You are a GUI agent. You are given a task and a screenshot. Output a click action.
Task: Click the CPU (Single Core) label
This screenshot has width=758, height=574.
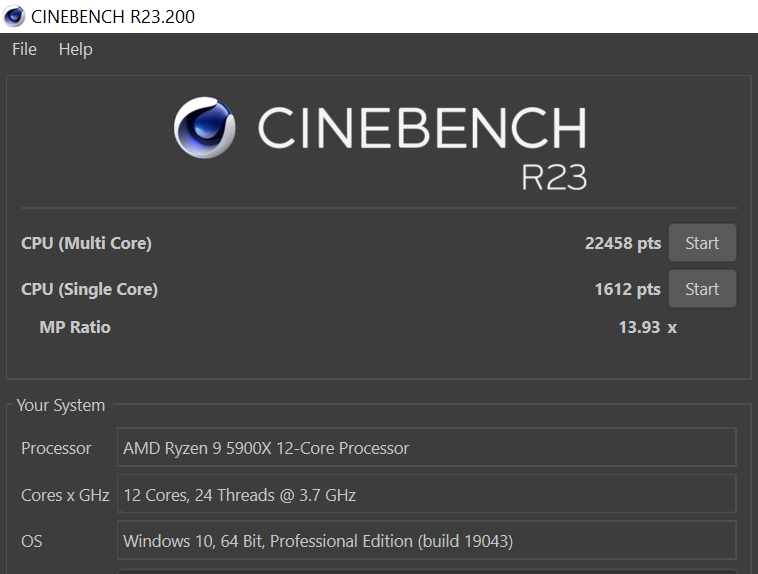pos(89,289)
